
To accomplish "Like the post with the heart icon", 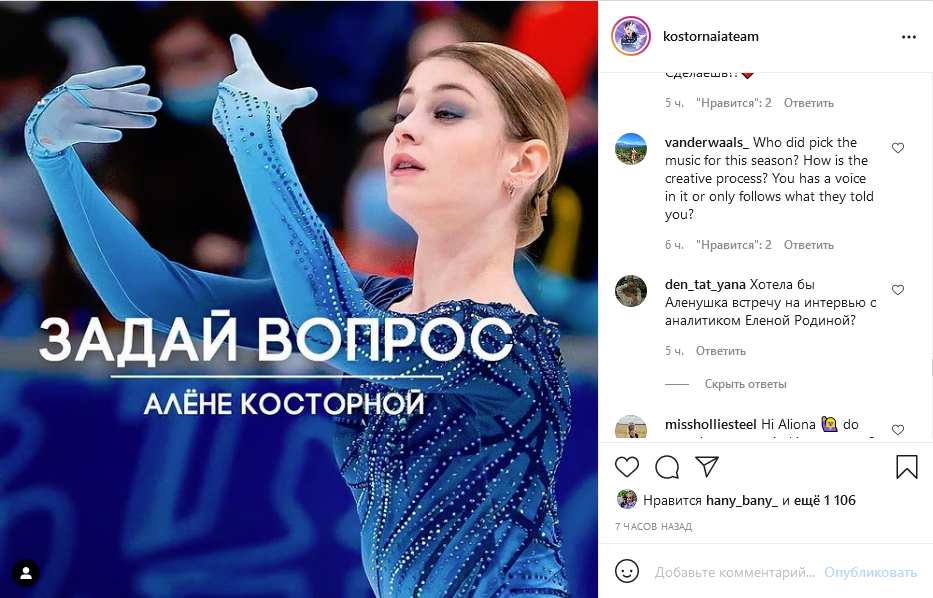I will (x=627, y=467).
